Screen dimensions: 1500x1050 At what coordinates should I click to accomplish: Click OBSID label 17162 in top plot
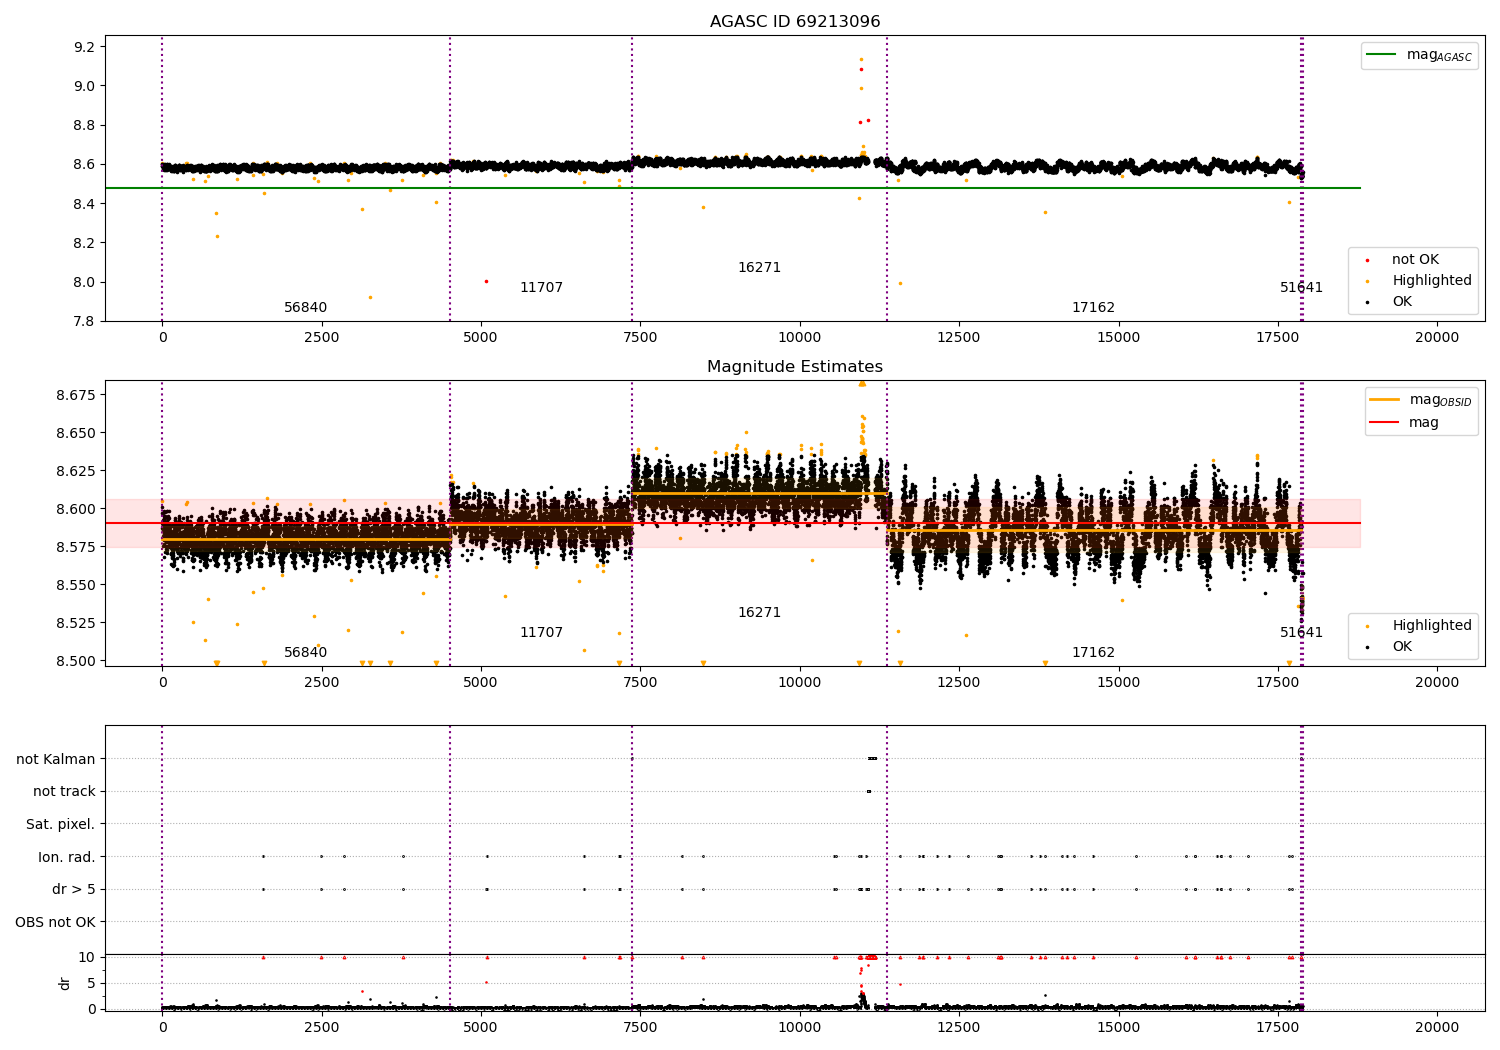point(1093,308)
